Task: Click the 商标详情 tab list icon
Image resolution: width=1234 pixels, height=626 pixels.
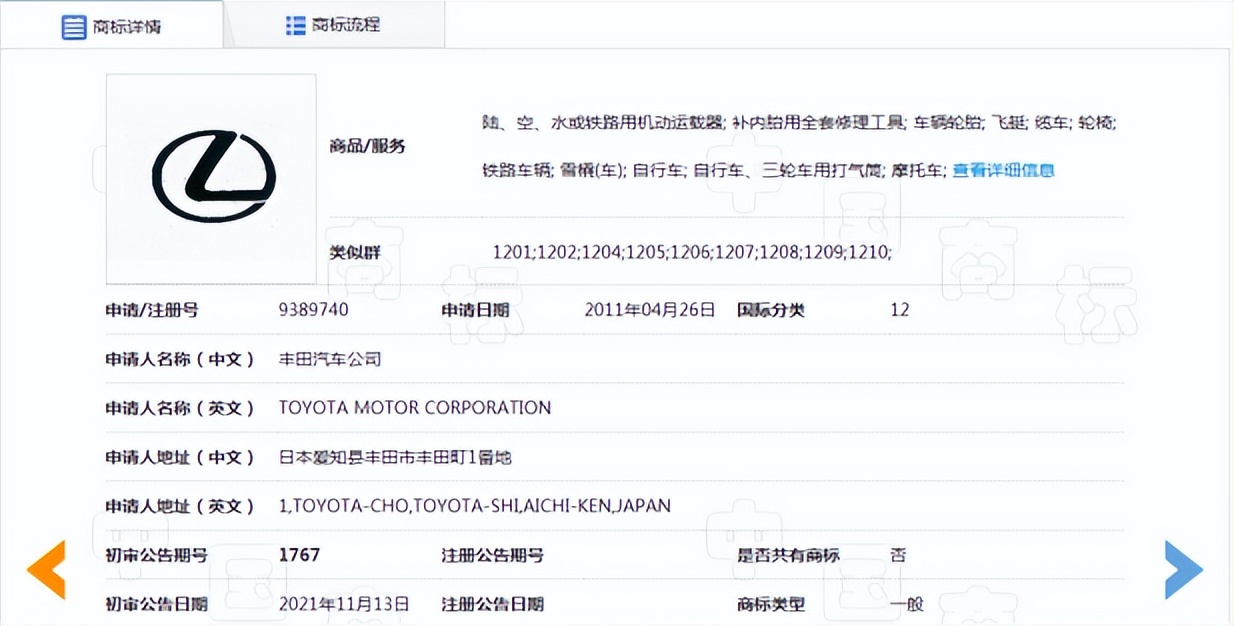Action: (74, 27)
